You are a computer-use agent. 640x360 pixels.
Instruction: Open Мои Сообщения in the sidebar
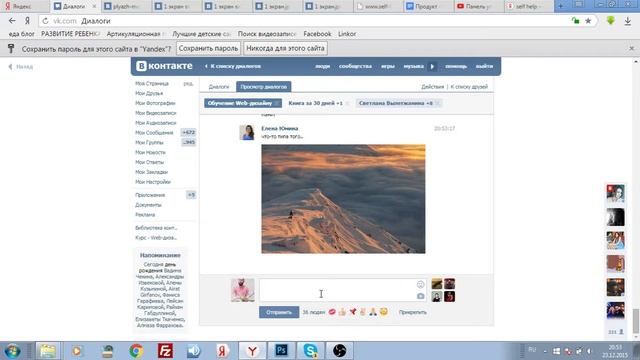(154, 133)
